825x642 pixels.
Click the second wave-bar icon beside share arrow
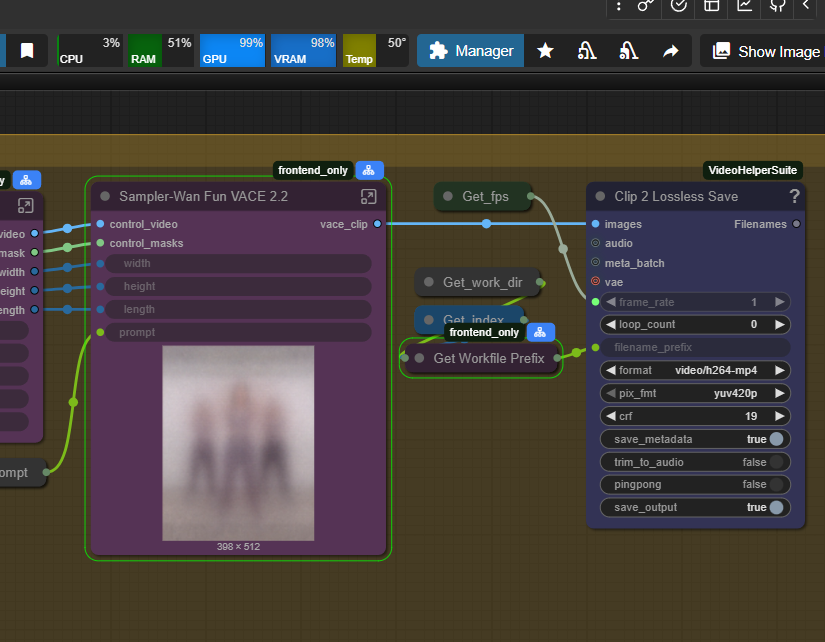tap(629, 51)
